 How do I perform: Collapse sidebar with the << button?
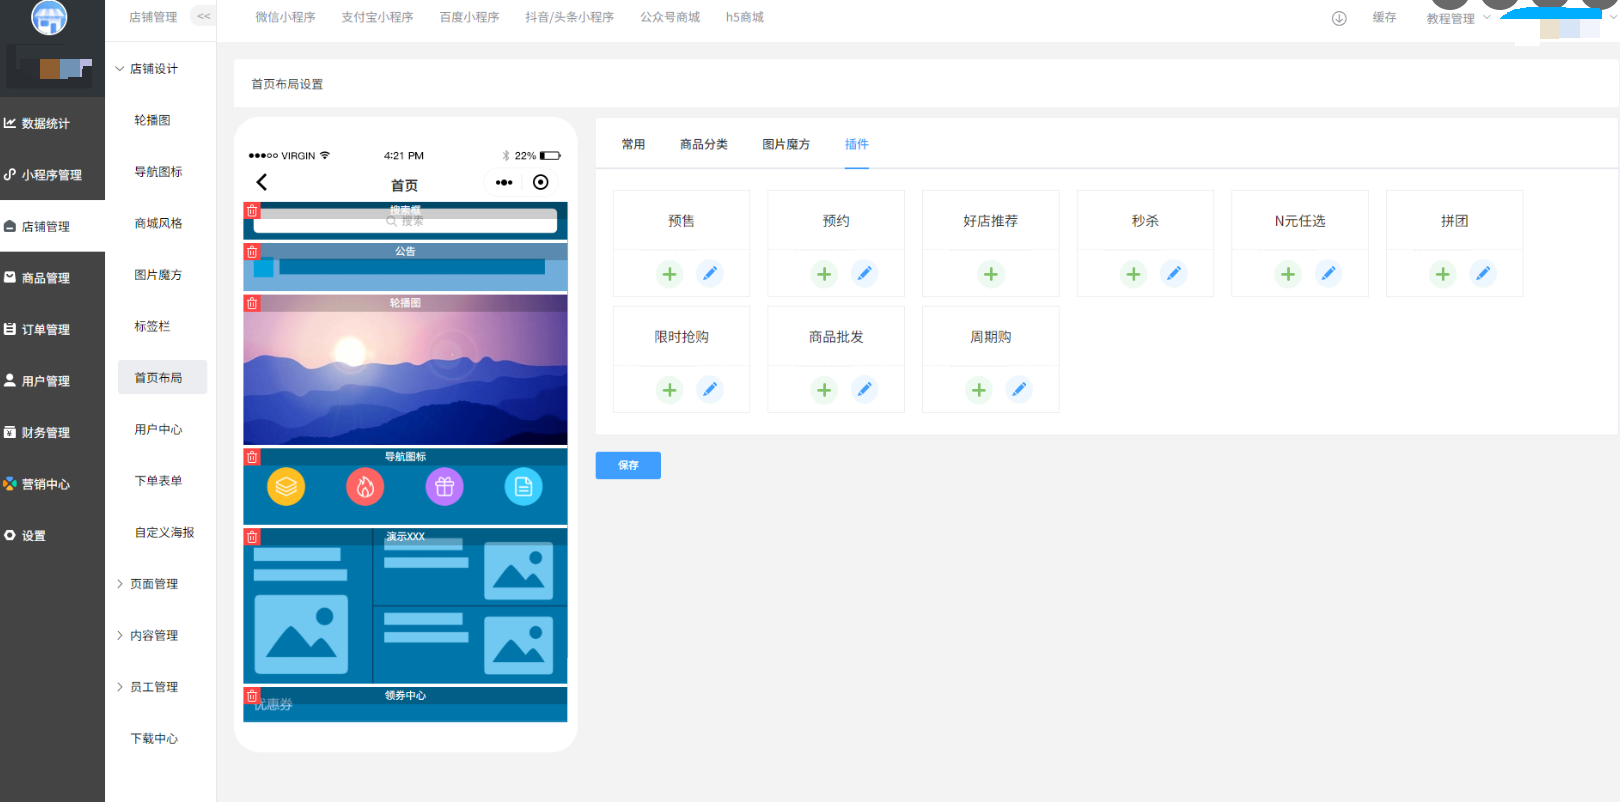pyautogui.click(x=204, y=16)
